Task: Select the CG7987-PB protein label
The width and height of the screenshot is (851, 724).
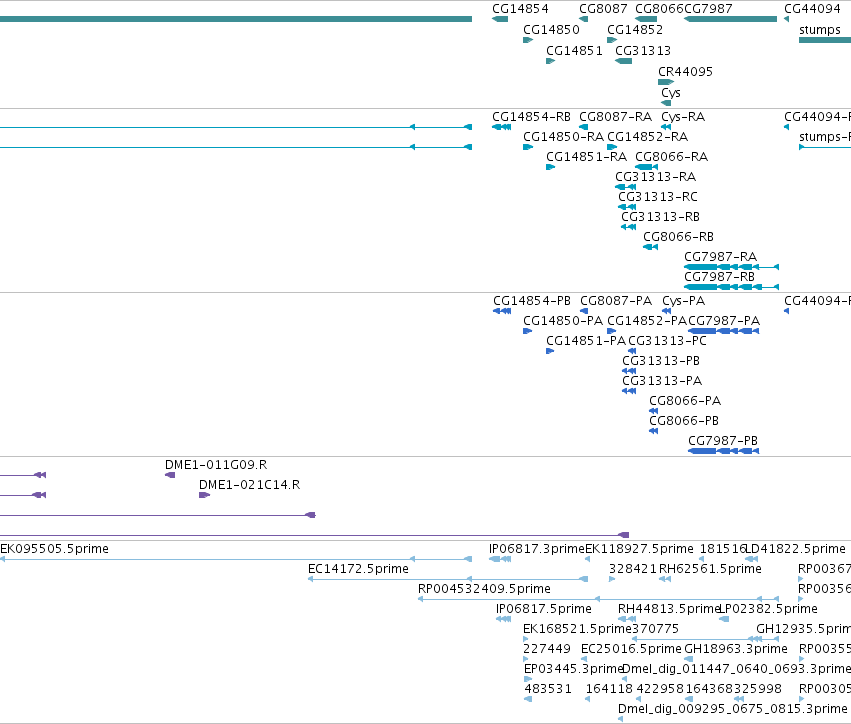Action: pos(723,441)
